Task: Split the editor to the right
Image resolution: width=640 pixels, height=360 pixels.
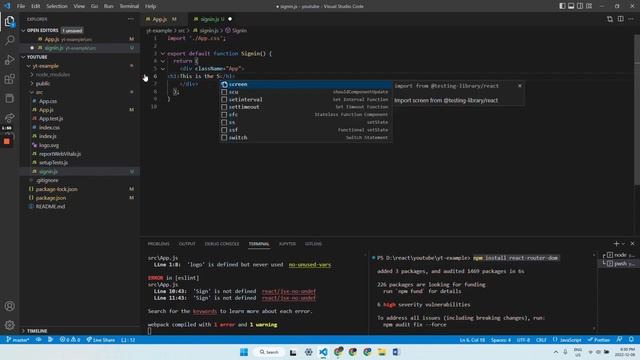Action: click(x=620, y=19)
